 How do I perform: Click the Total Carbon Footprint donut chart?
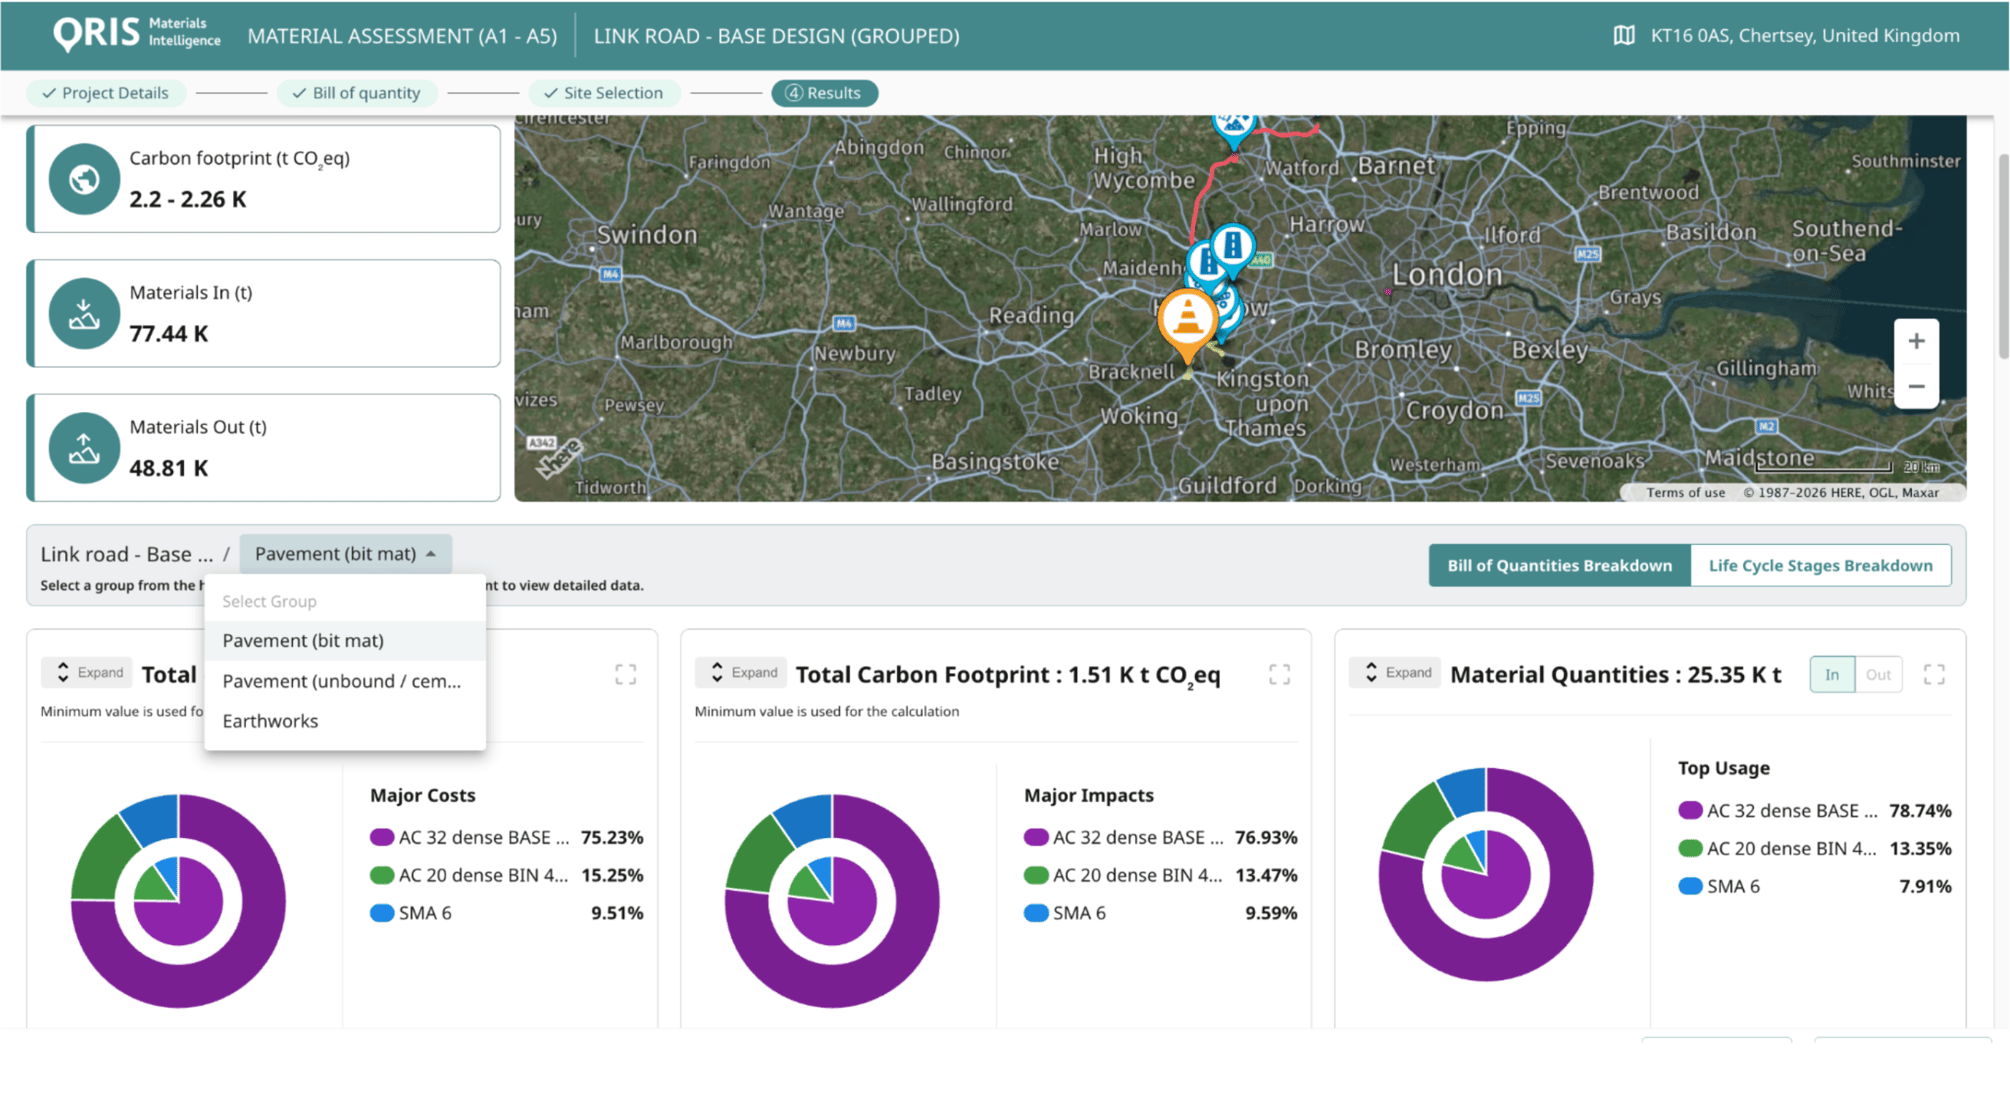(832, 901)
